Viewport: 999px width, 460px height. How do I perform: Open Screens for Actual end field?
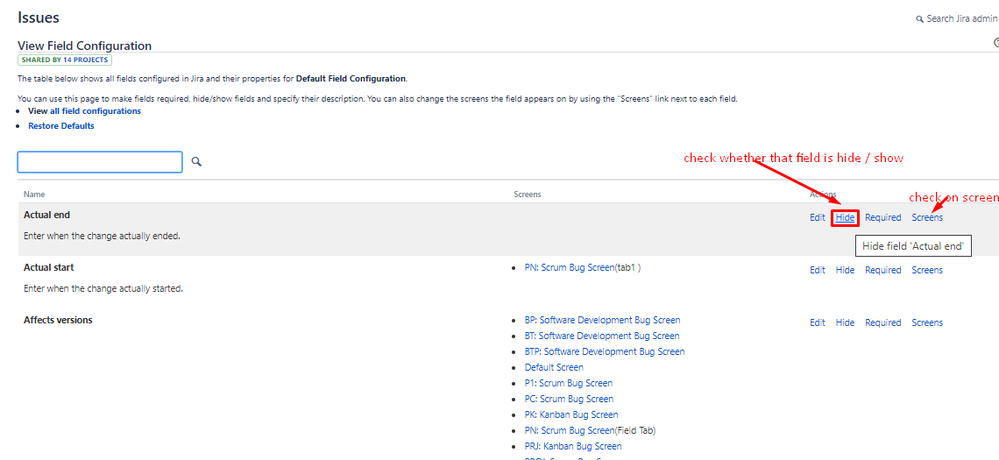(927, 218)
